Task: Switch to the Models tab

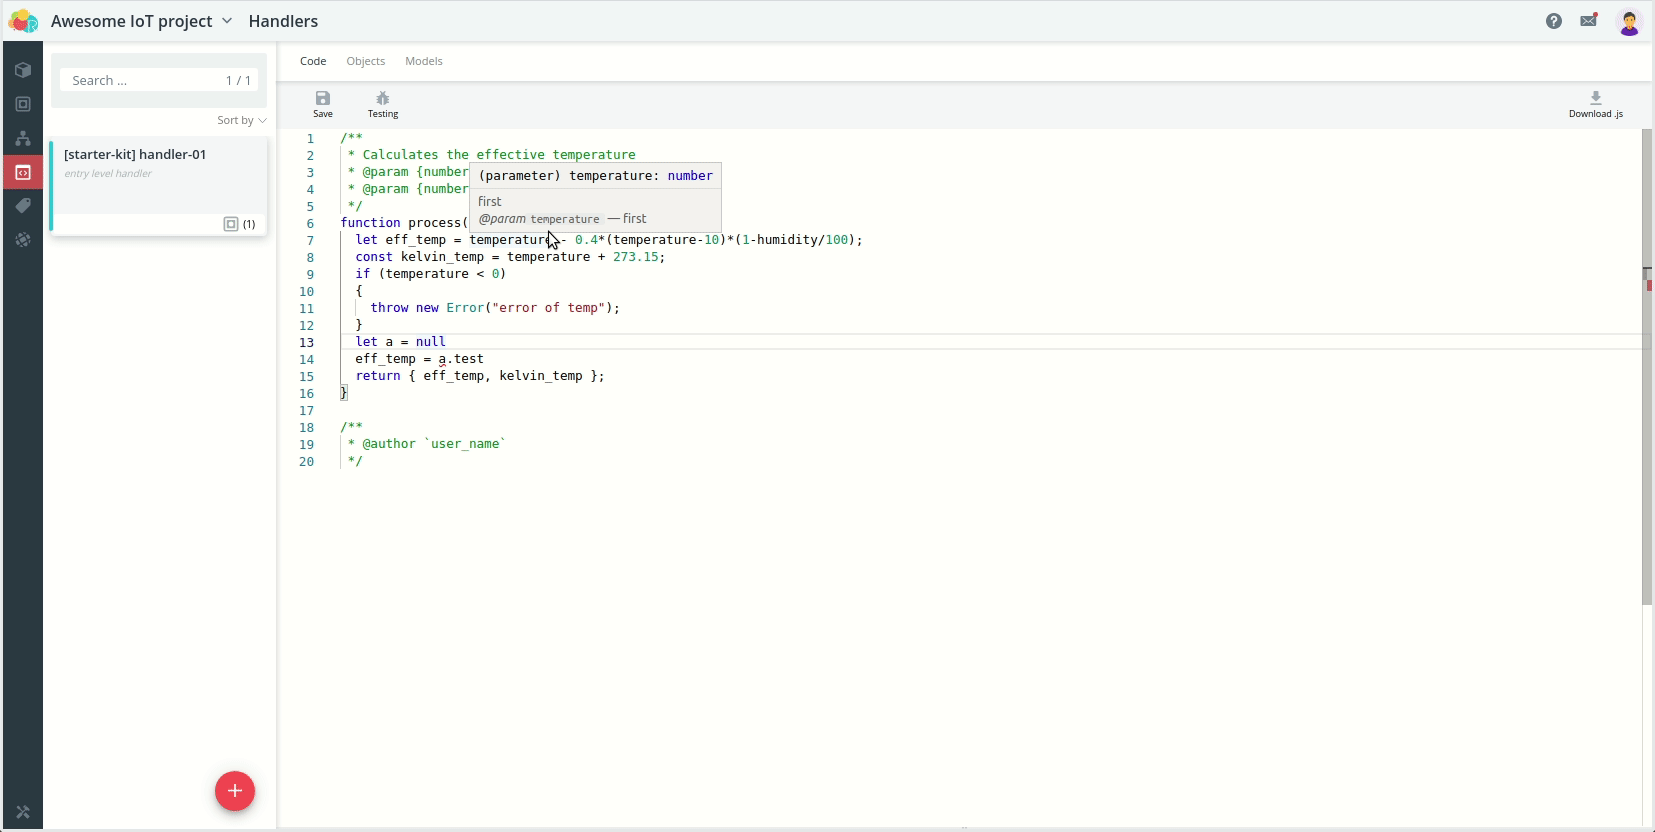Action: [424, 61]
